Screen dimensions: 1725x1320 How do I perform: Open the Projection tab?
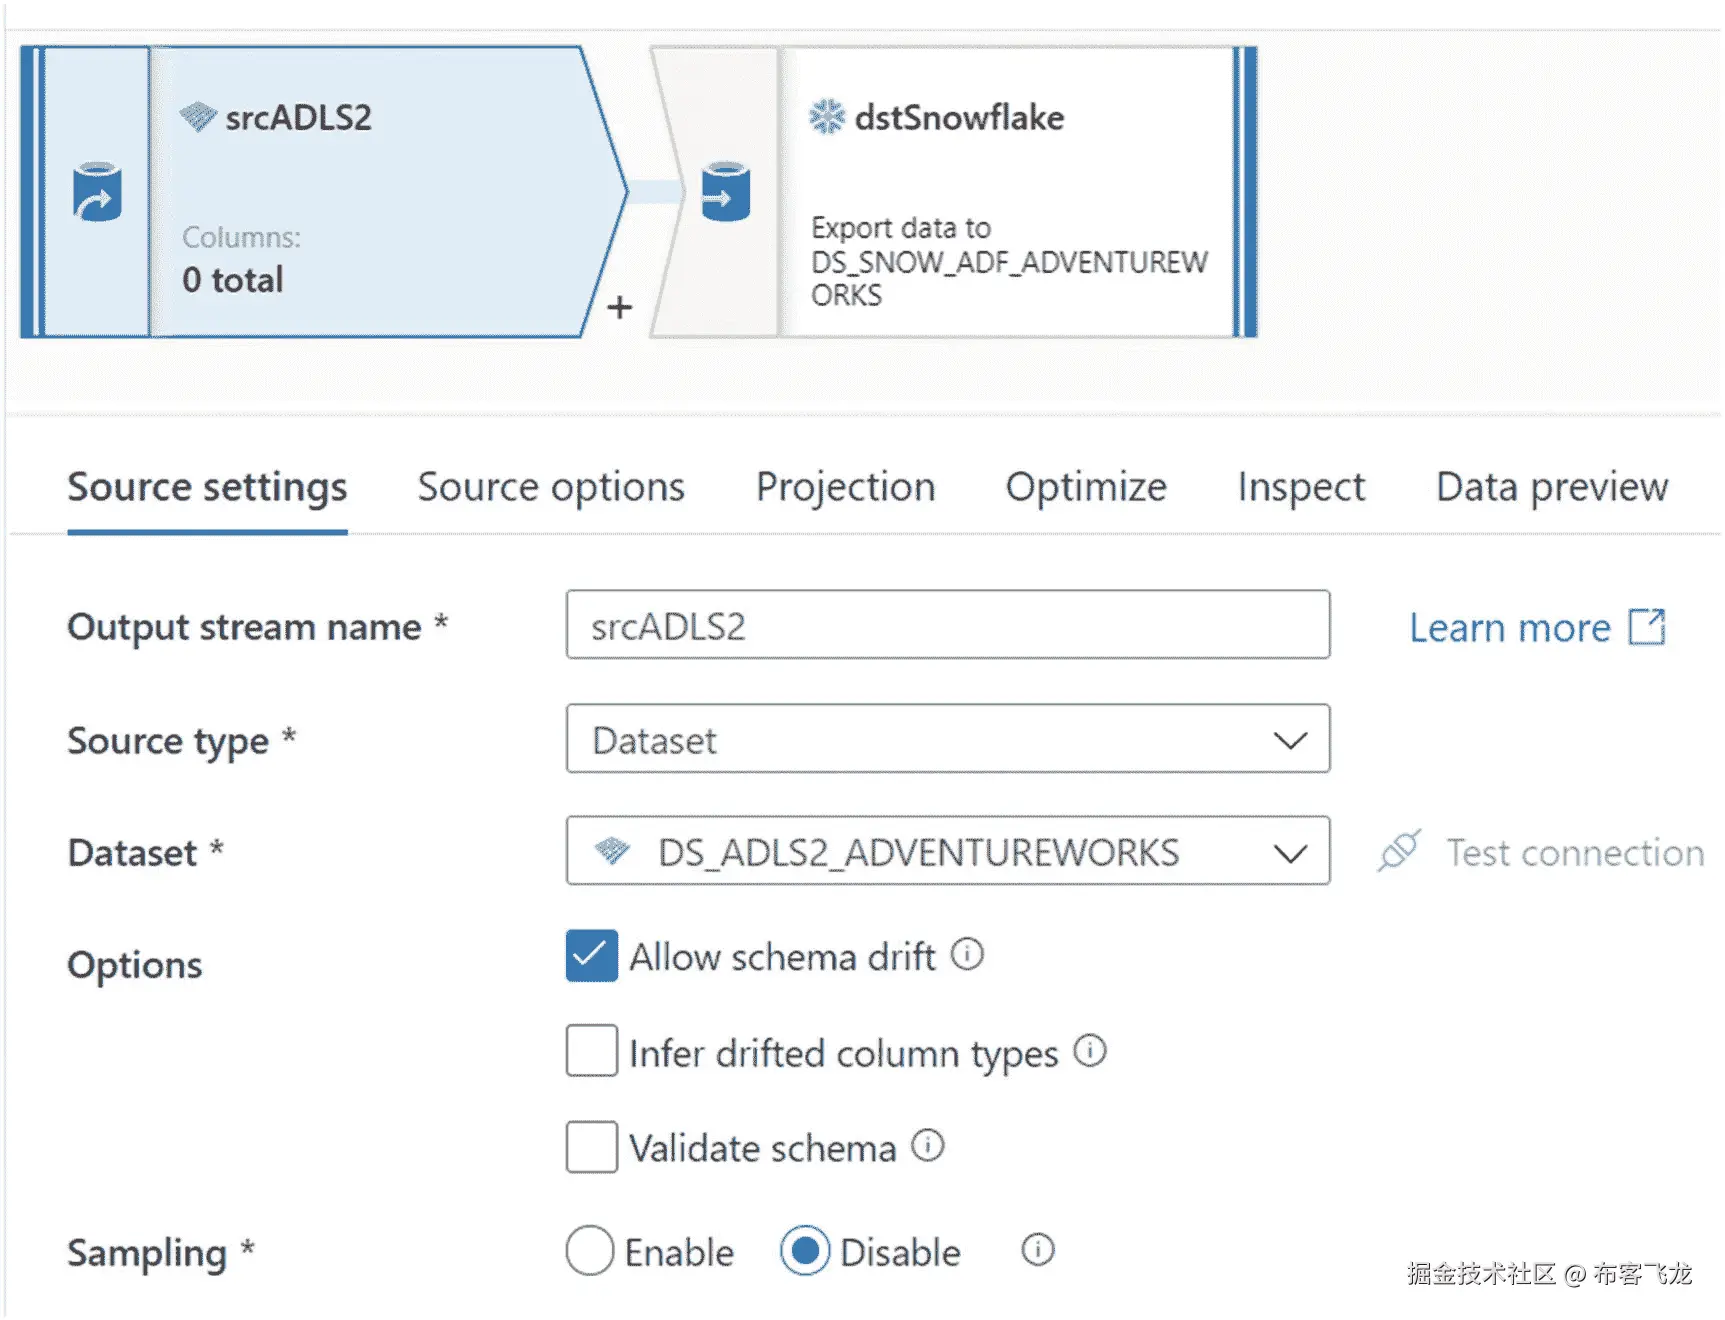click(x=845, y=487)
